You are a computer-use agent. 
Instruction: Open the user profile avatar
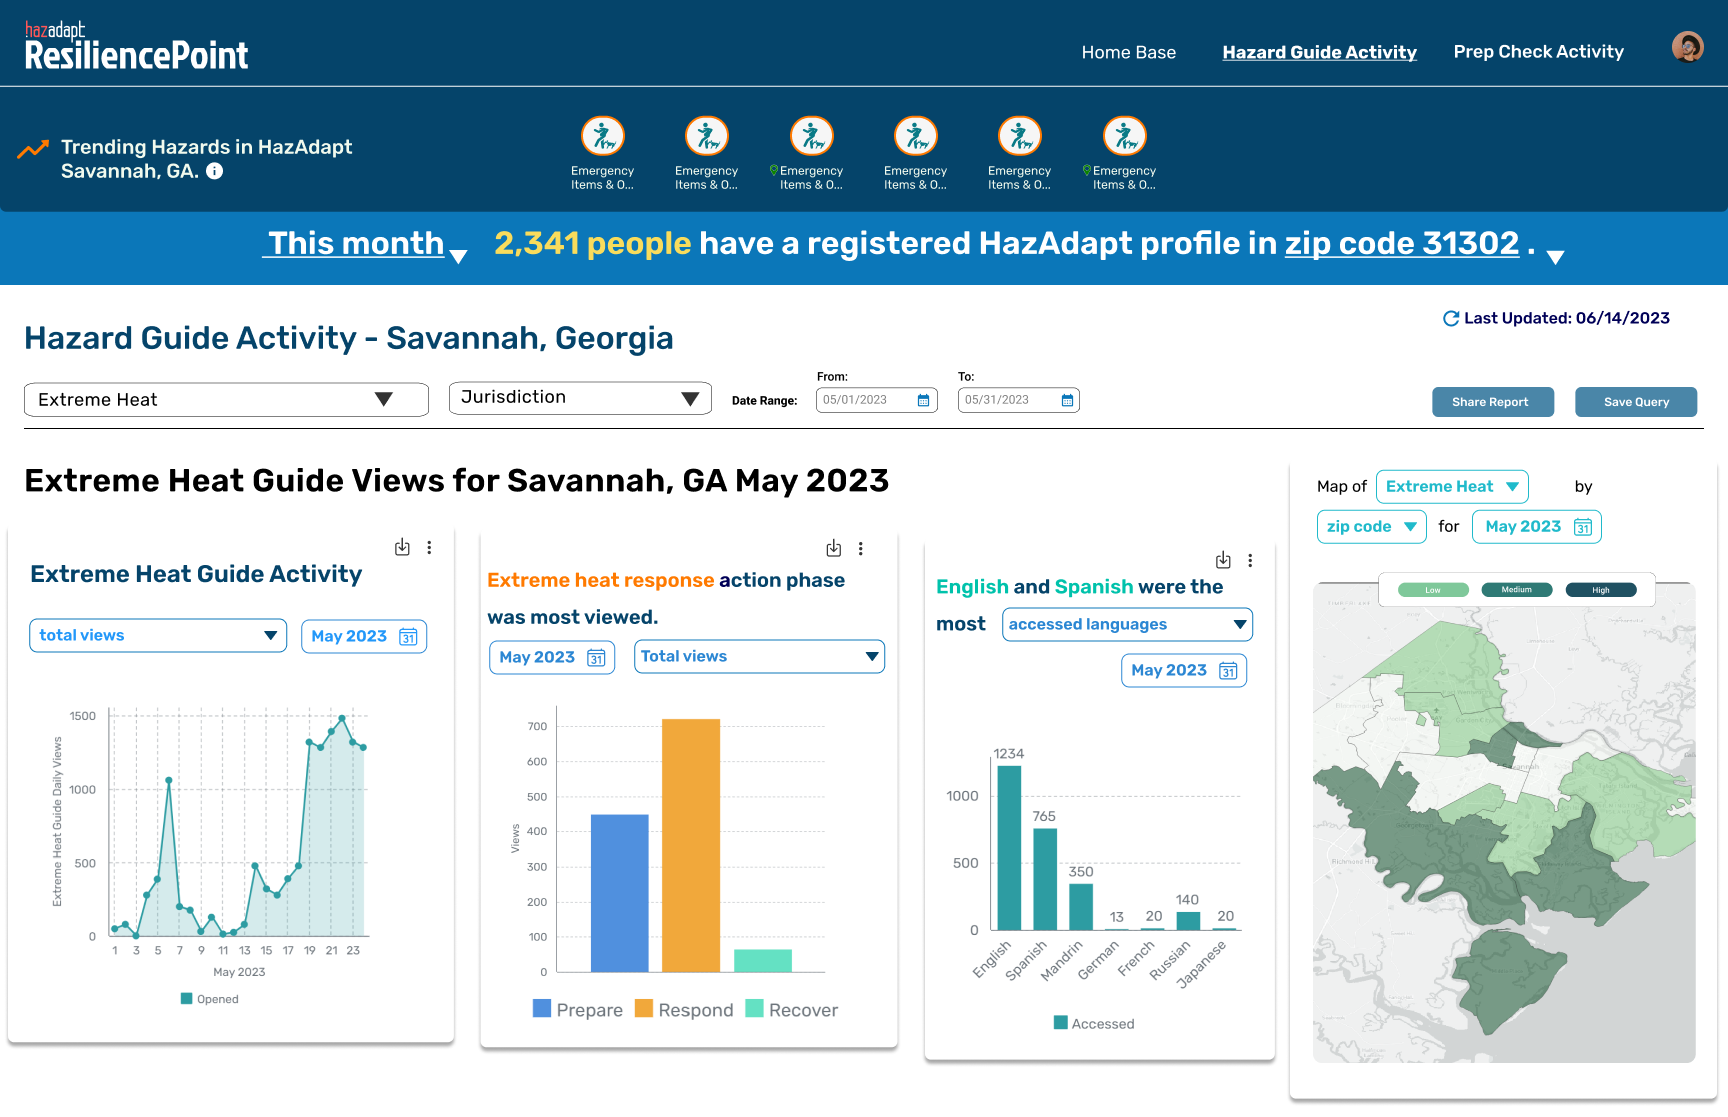1688,47
